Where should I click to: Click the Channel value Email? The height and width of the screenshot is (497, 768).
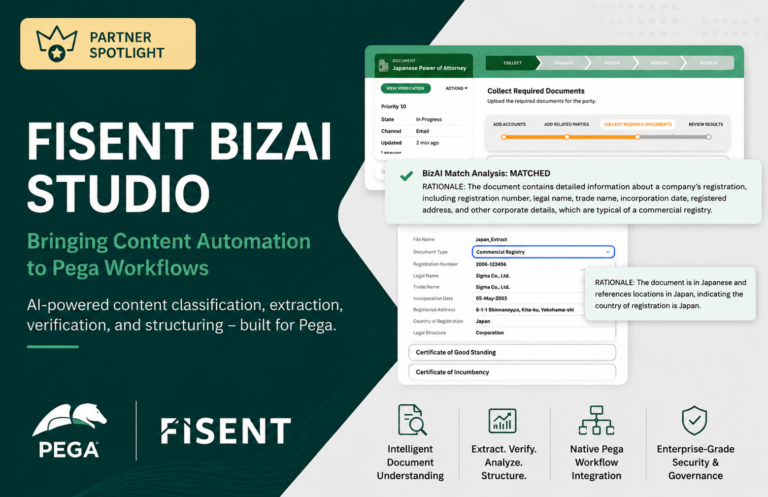click(422, 131)
